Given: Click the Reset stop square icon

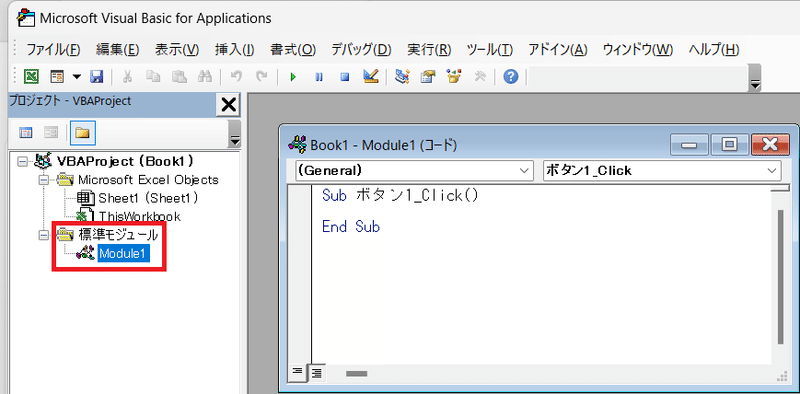Looking at the screenshot, I should (345, 77).
